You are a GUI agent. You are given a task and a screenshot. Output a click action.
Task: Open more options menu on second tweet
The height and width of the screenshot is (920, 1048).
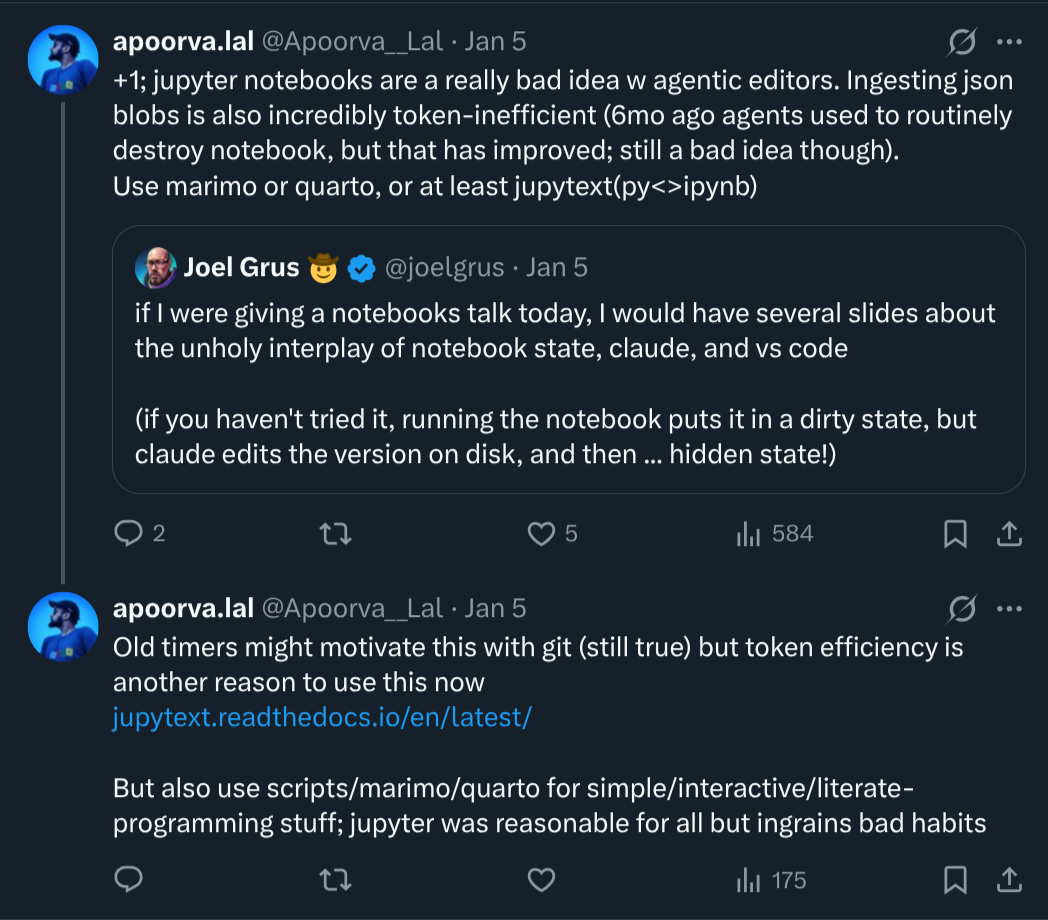pyautogui.click(x=1010, y=608)
